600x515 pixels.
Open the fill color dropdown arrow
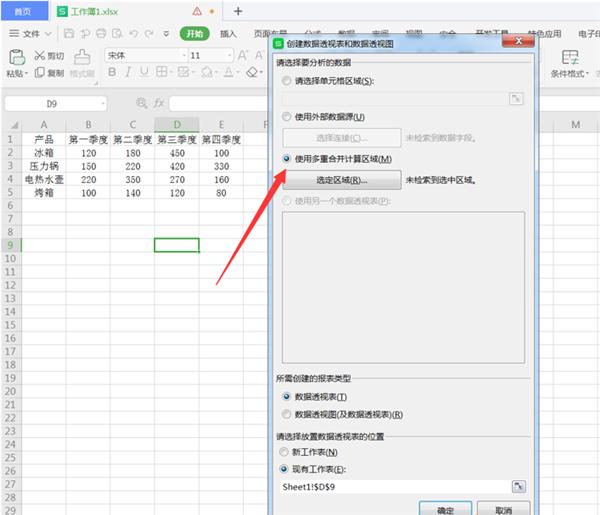(x=215, y=72)
